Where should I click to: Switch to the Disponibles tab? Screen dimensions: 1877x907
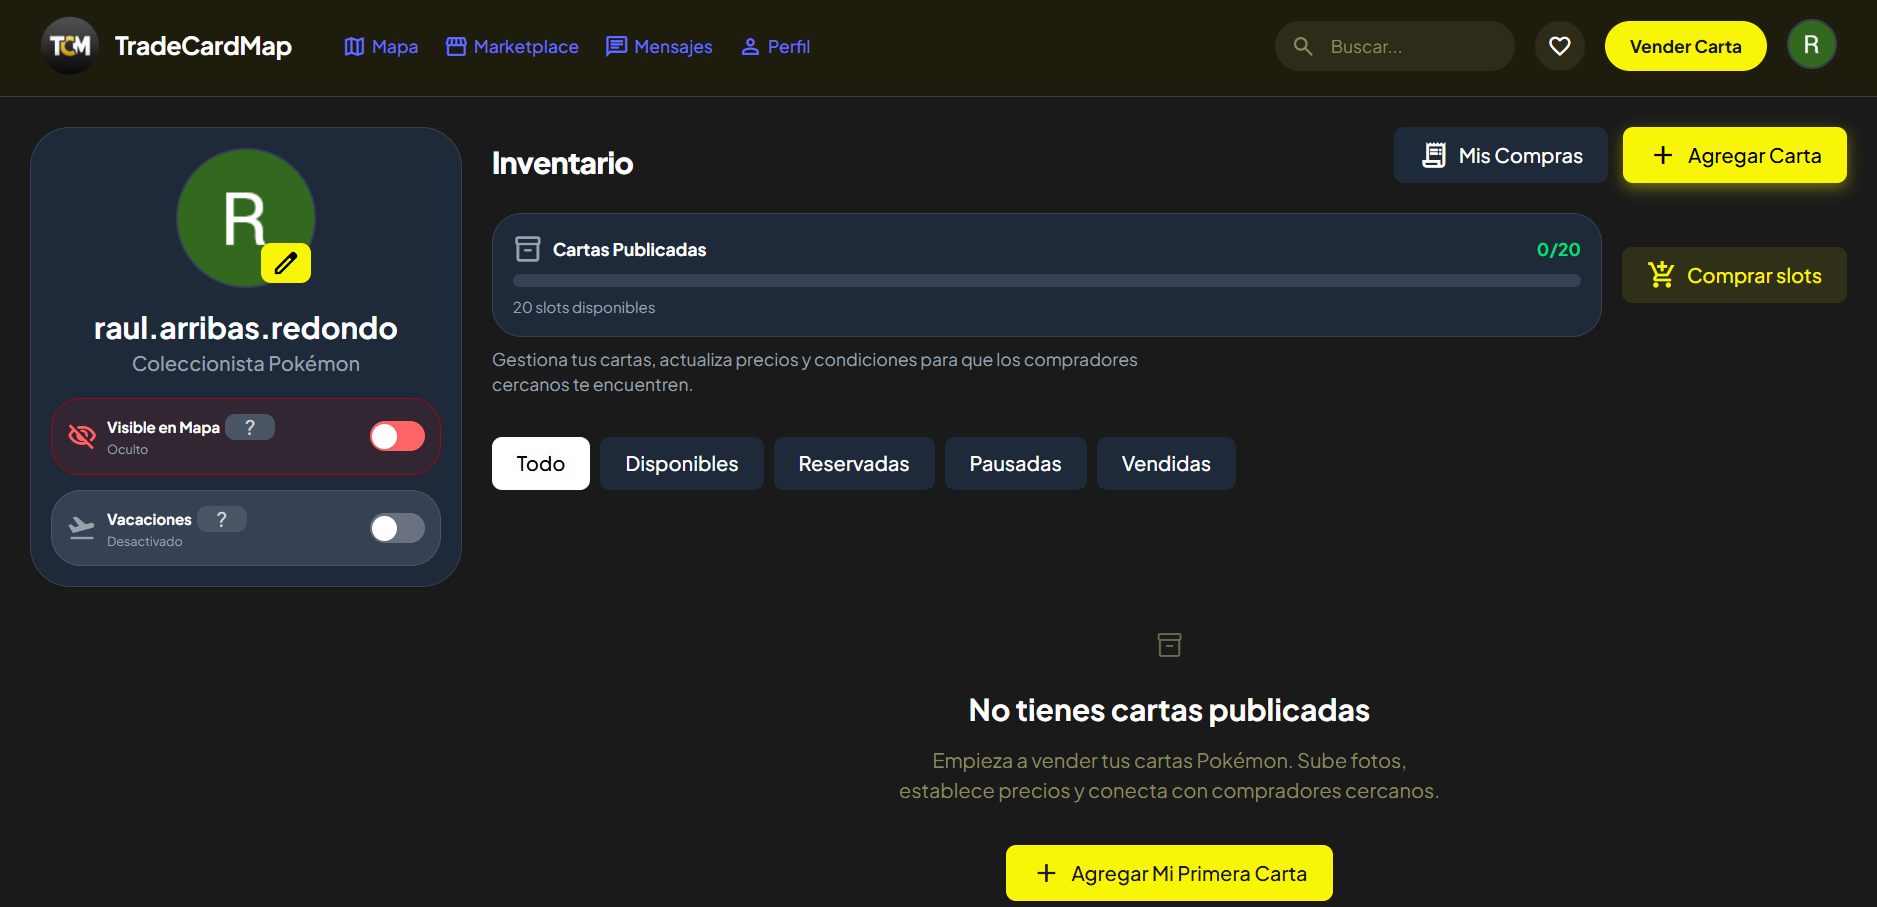682,463
